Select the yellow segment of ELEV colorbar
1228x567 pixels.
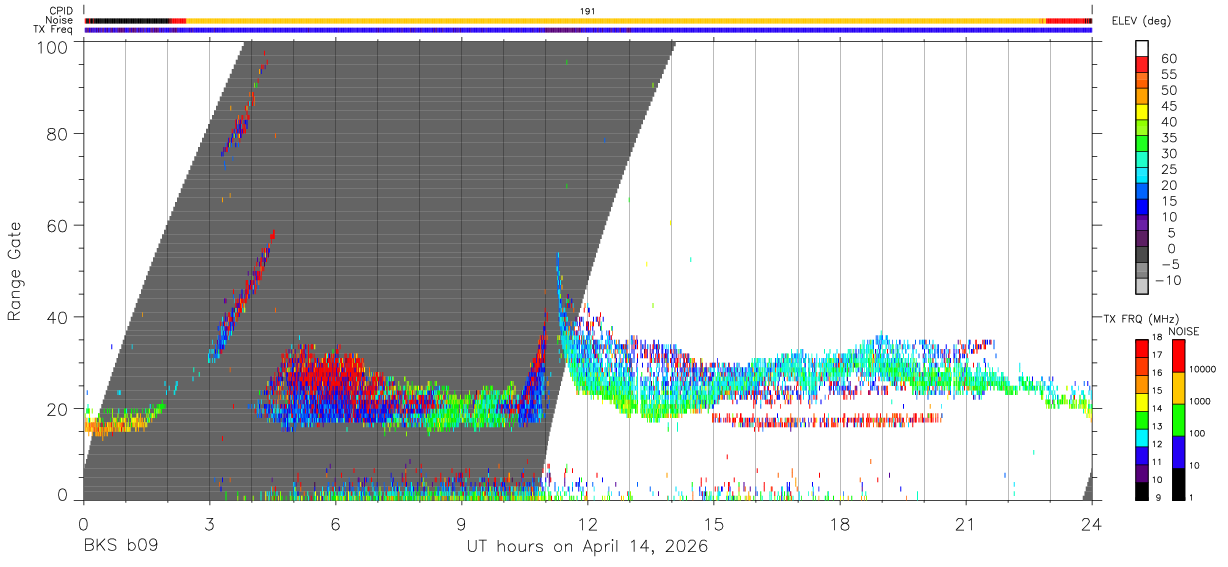coord(1142,111)
